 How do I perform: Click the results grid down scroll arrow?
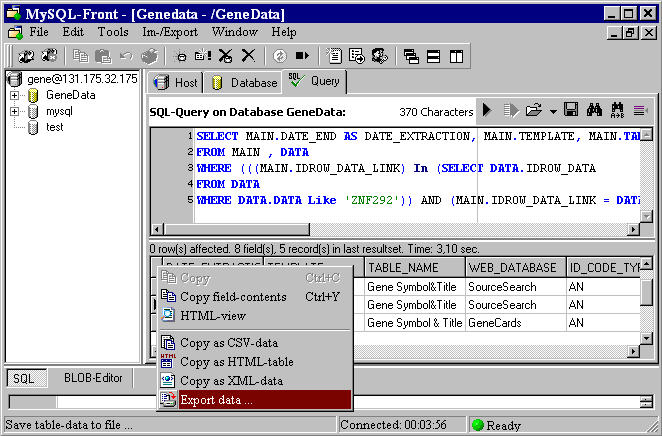(x=646, y=338)
